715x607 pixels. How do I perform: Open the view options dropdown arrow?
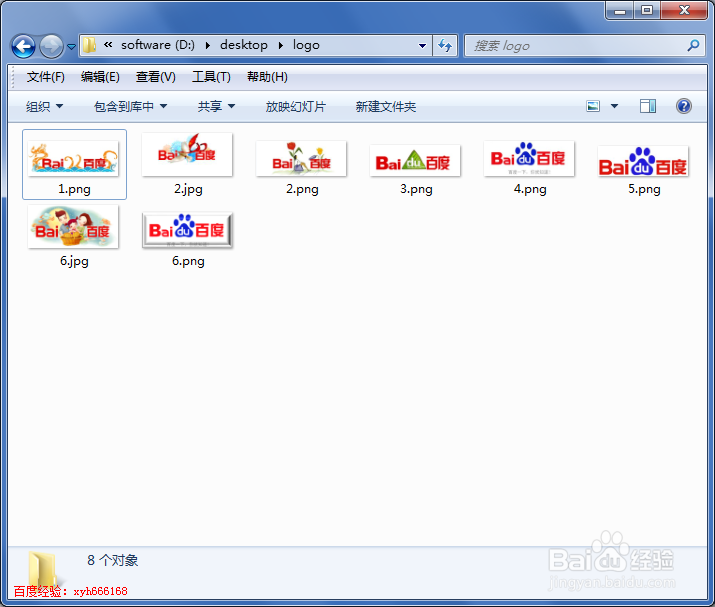pos(614,106)
